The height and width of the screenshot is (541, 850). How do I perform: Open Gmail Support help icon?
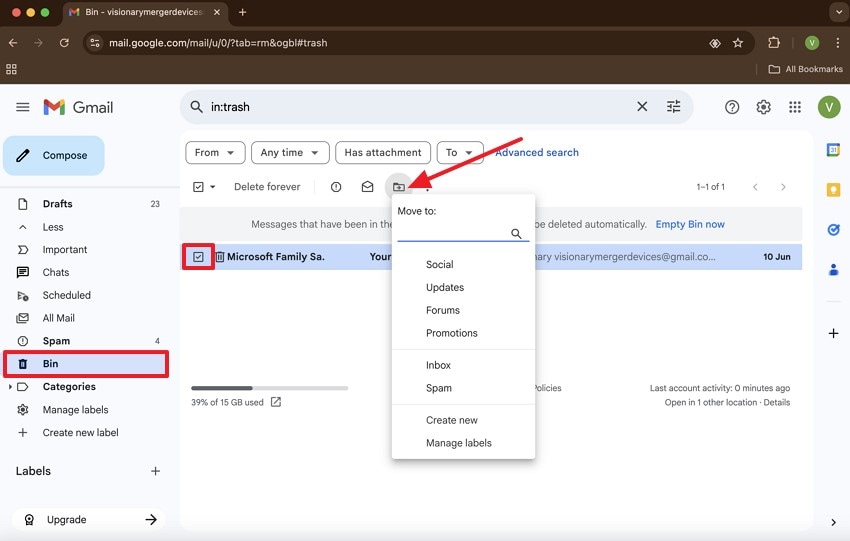[x=732, y=107]
